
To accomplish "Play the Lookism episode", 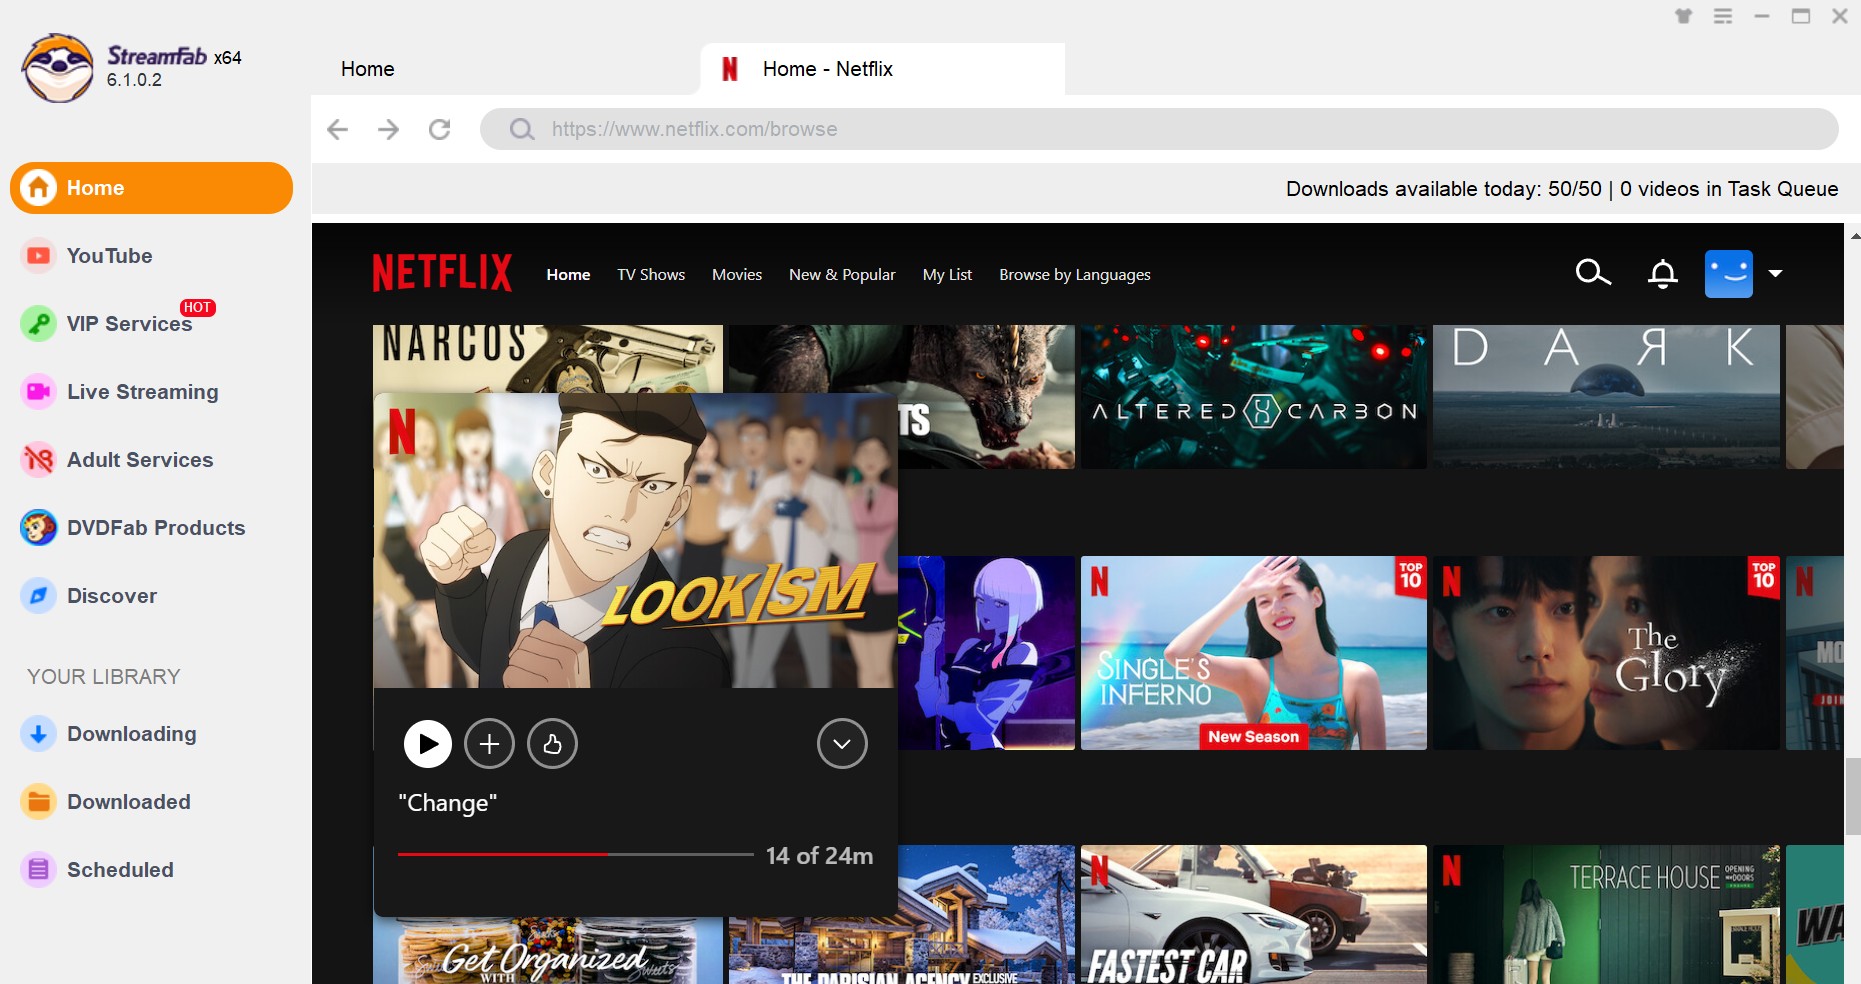I will [427, 744].
